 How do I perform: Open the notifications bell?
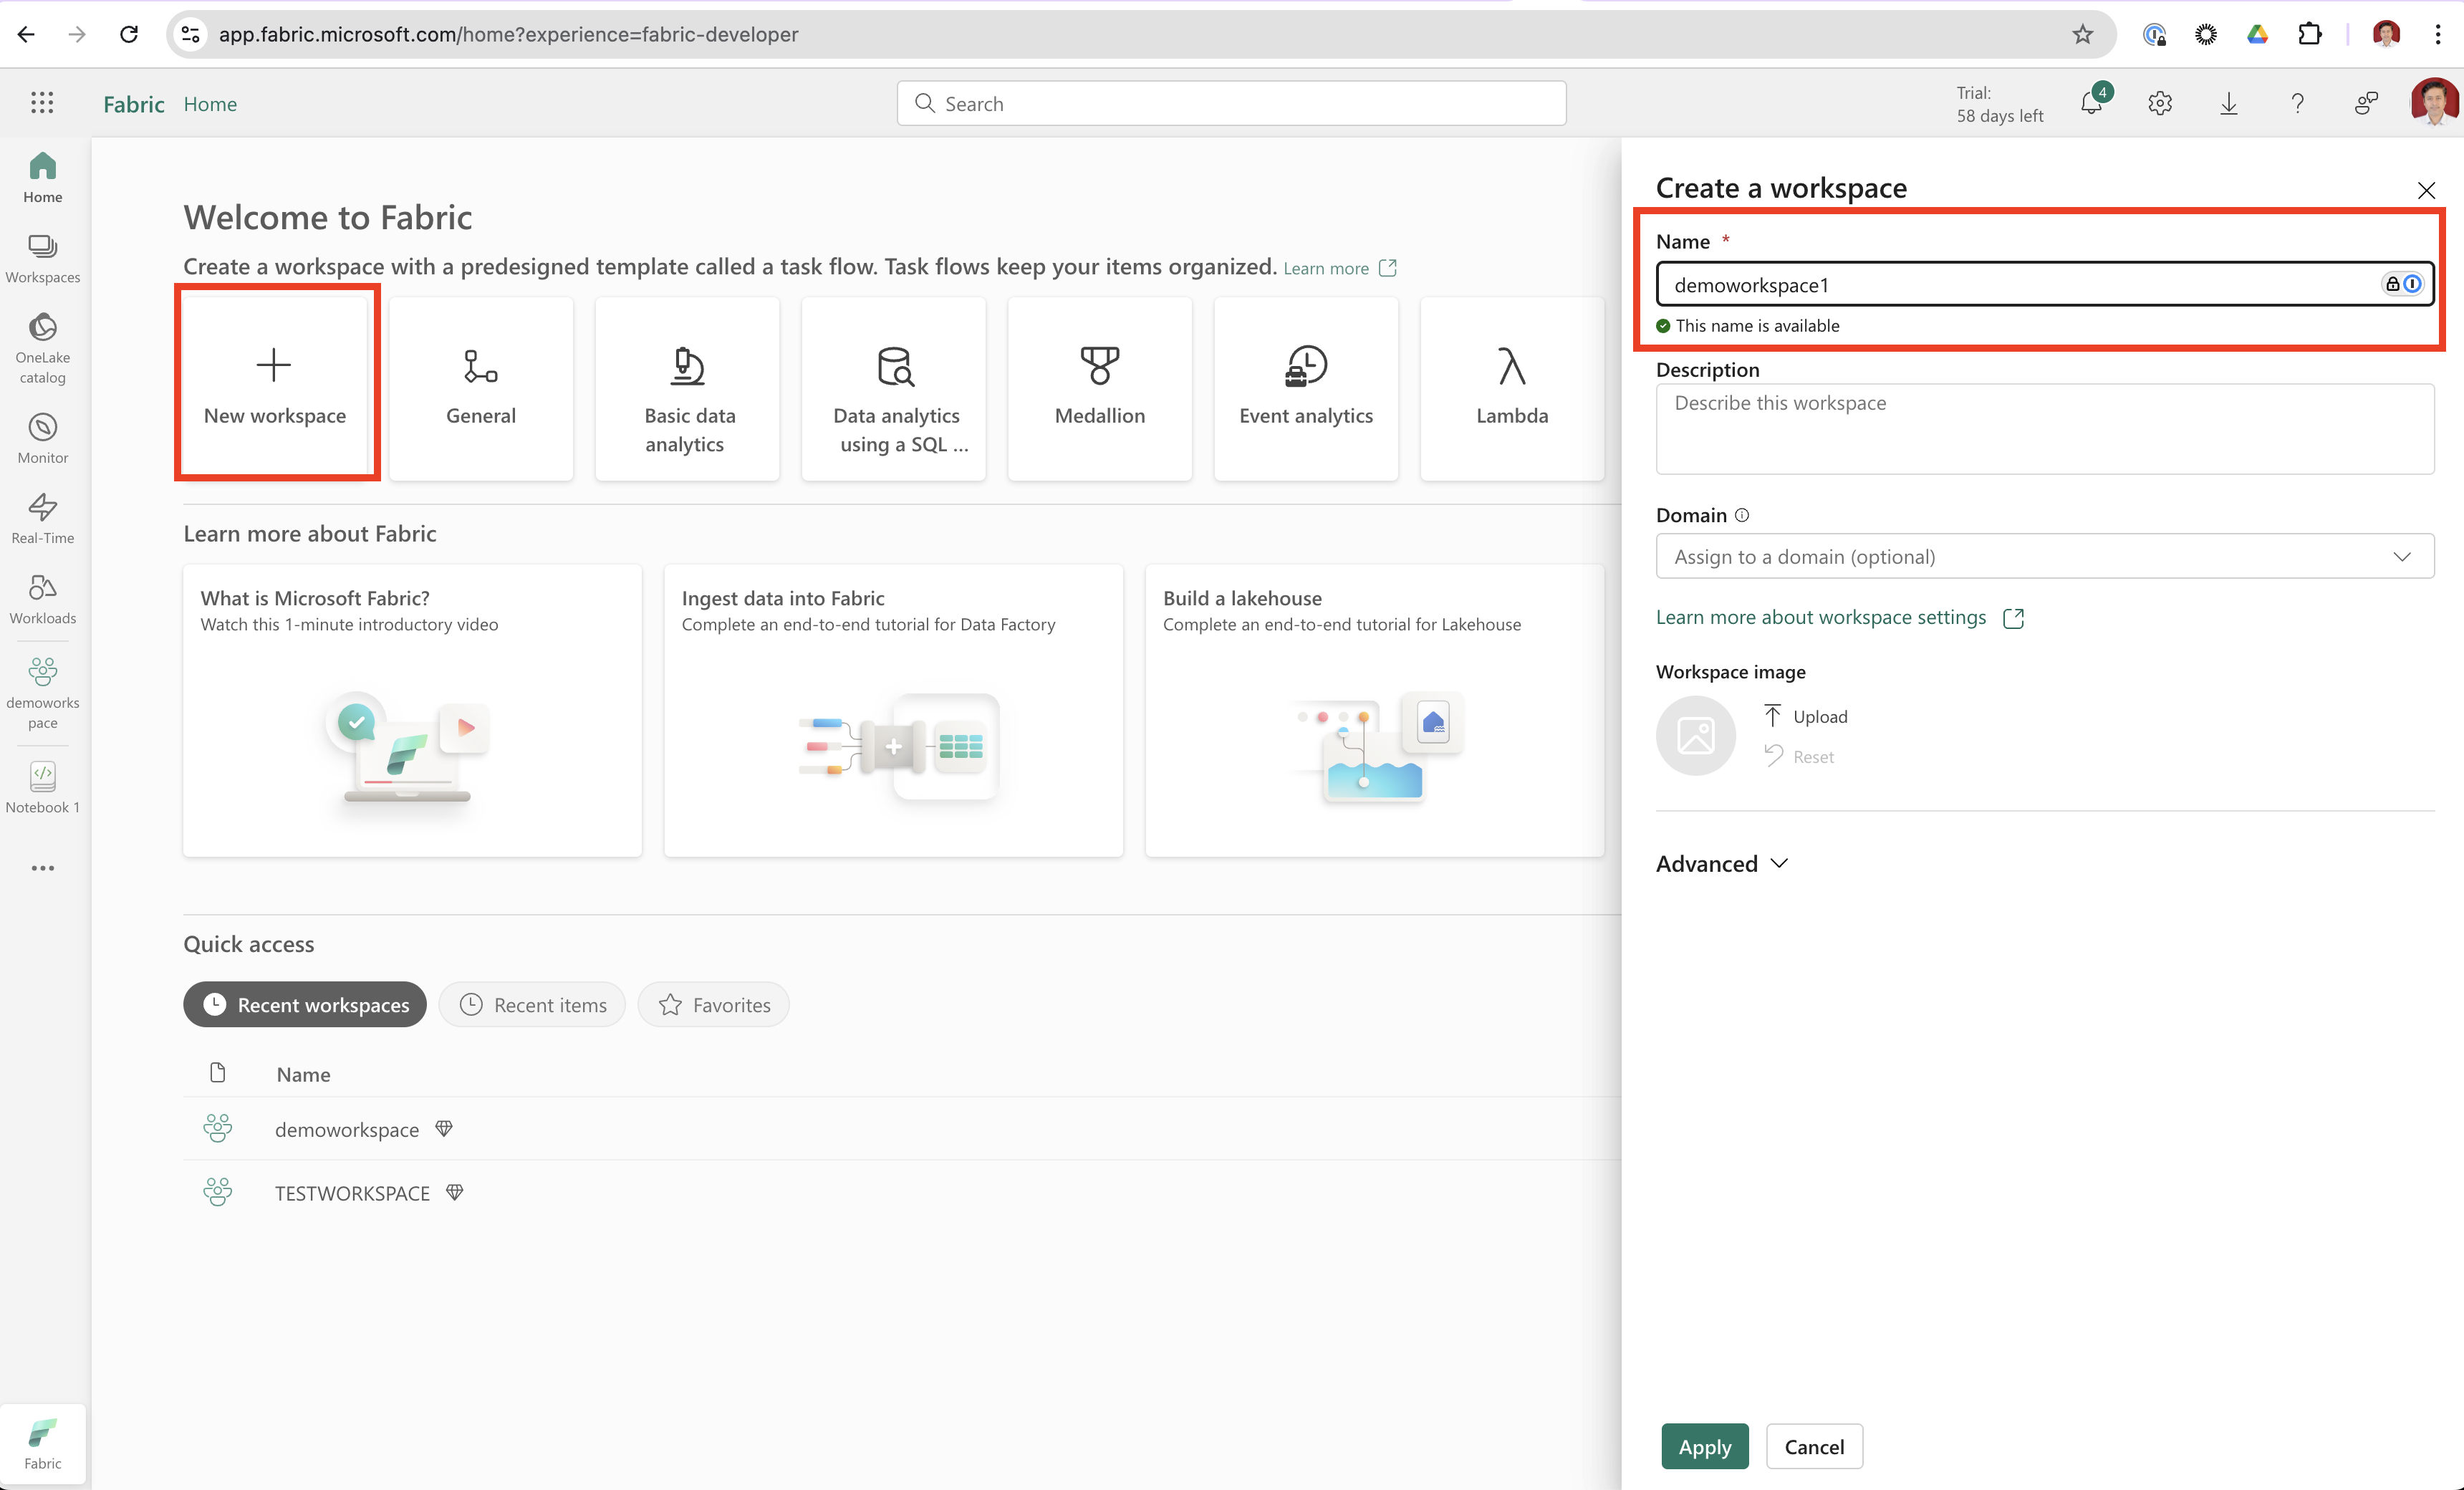2091,103
